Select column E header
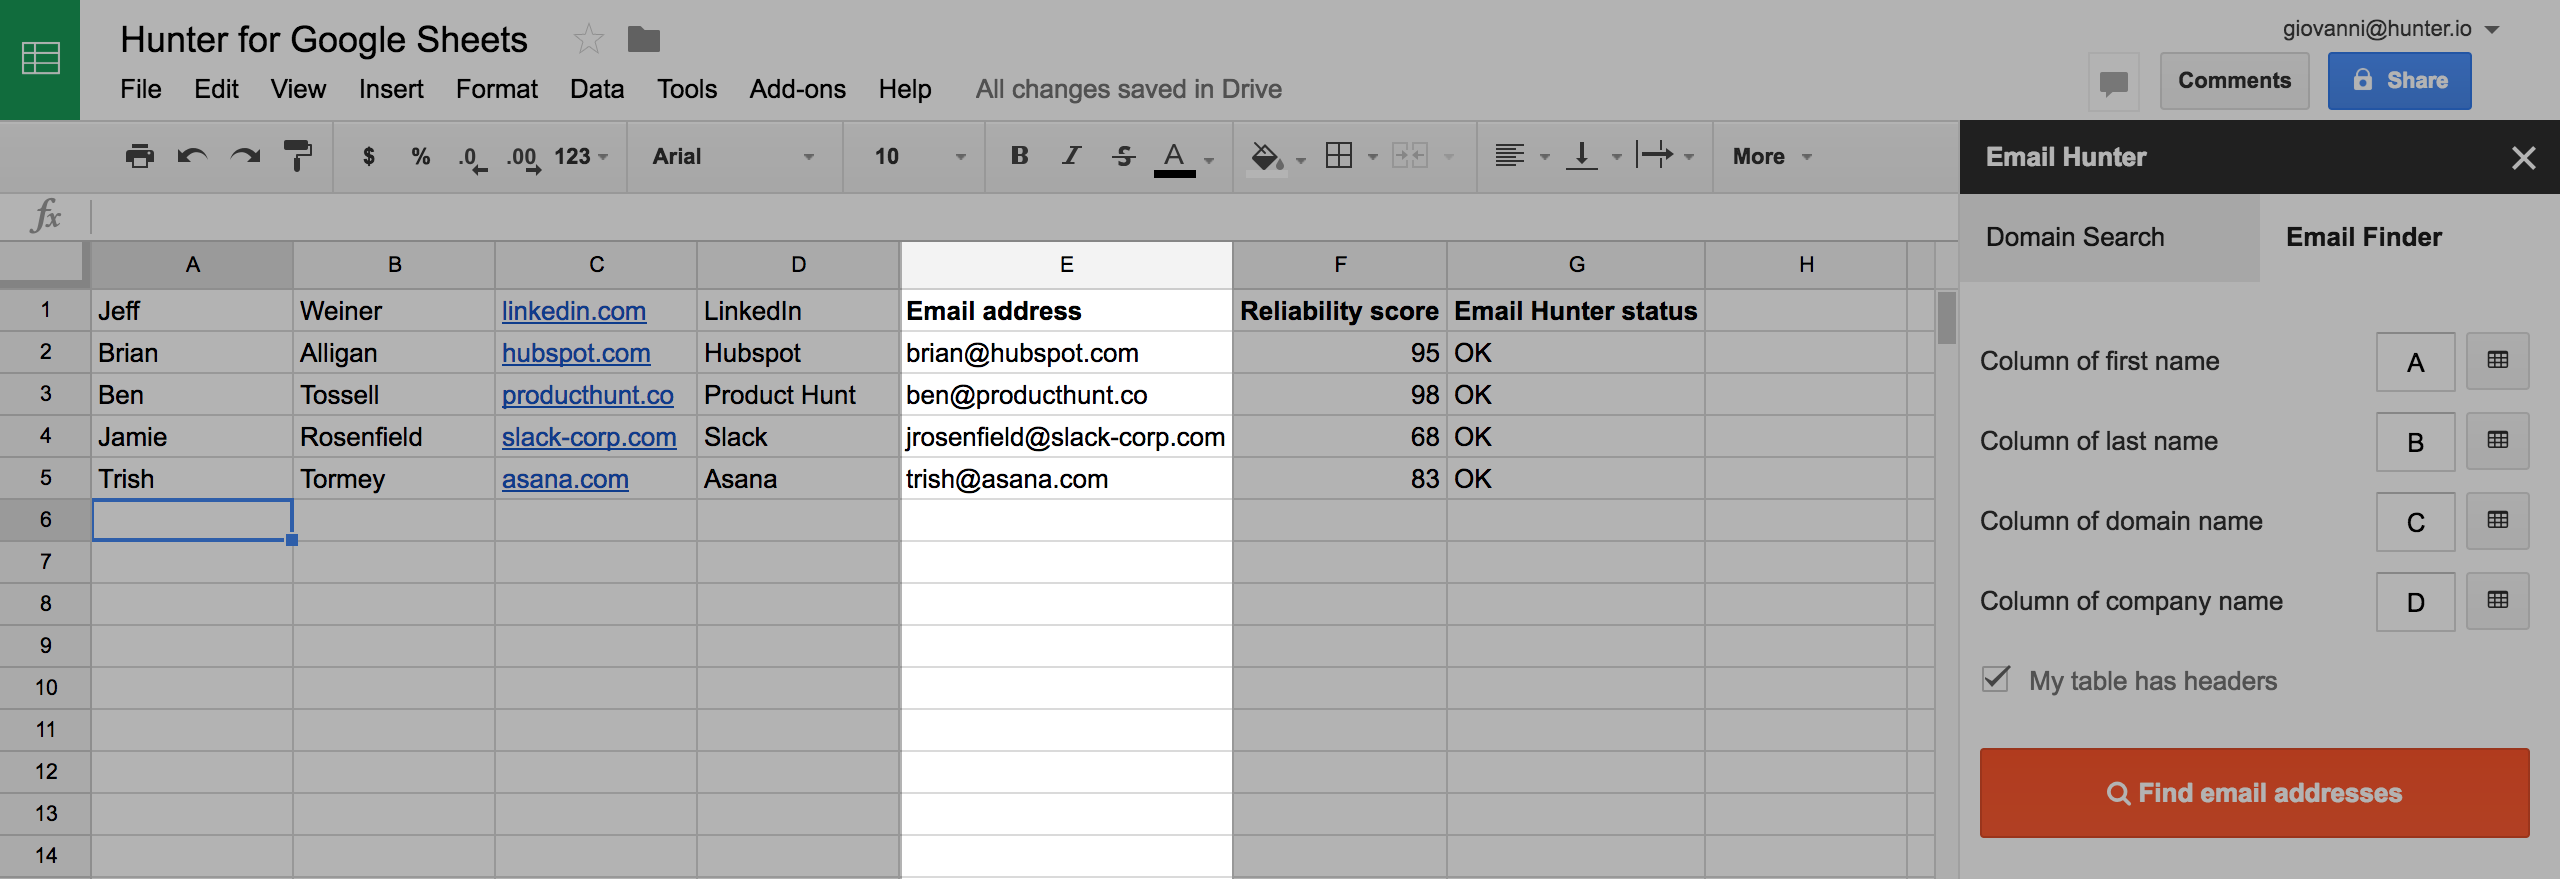The height and width of the screenshot is (879, 2560). (x=1066, y=265)
